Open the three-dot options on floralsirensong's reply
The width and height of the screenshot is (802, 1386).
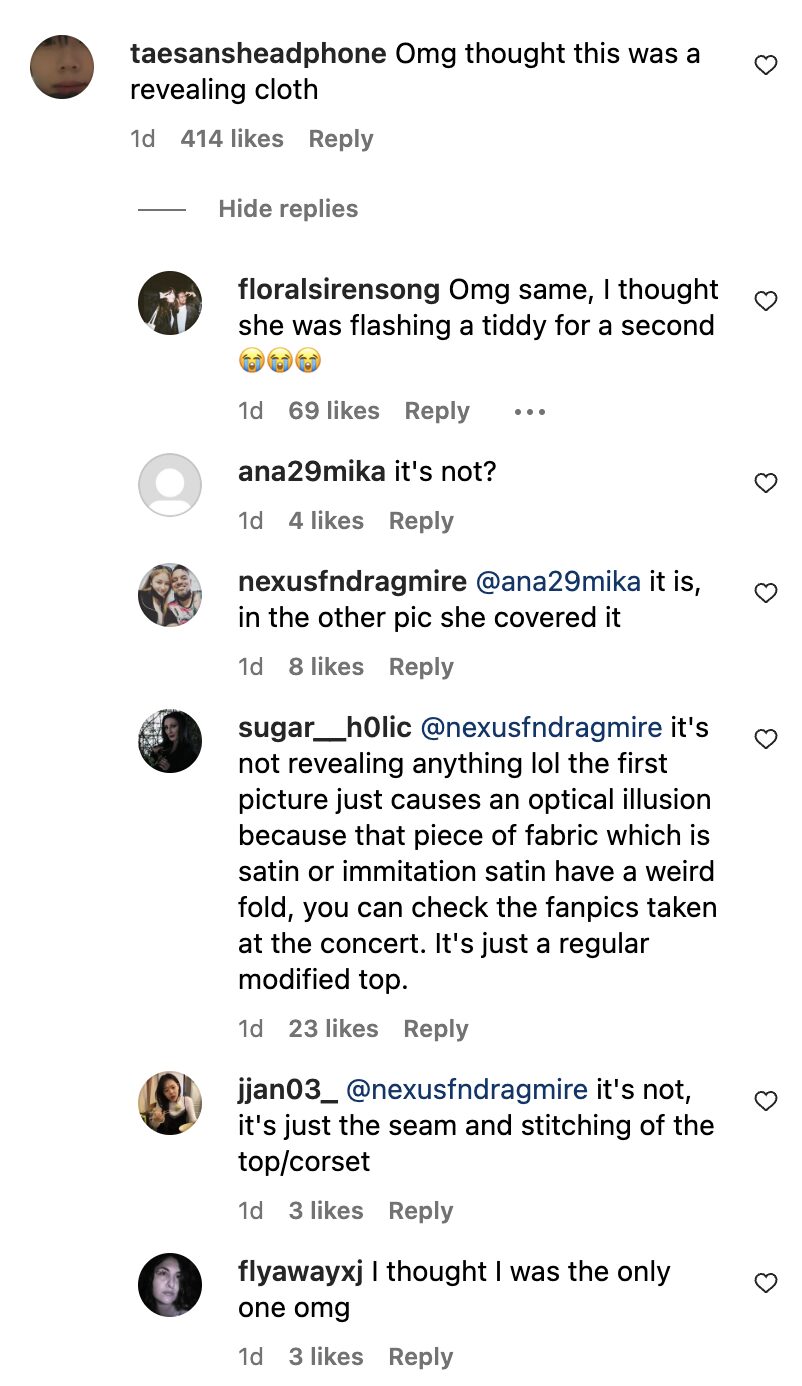coord(529,412)
